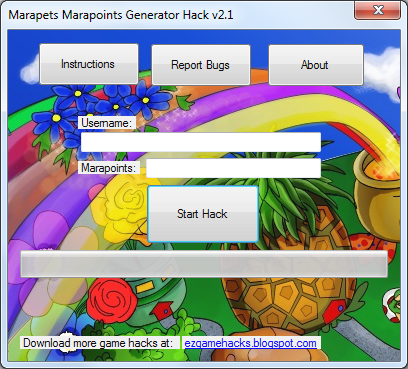Screen dimensions: 408x369
Task: Click the Marapoints: label
Action: click(x=109, y=168)
